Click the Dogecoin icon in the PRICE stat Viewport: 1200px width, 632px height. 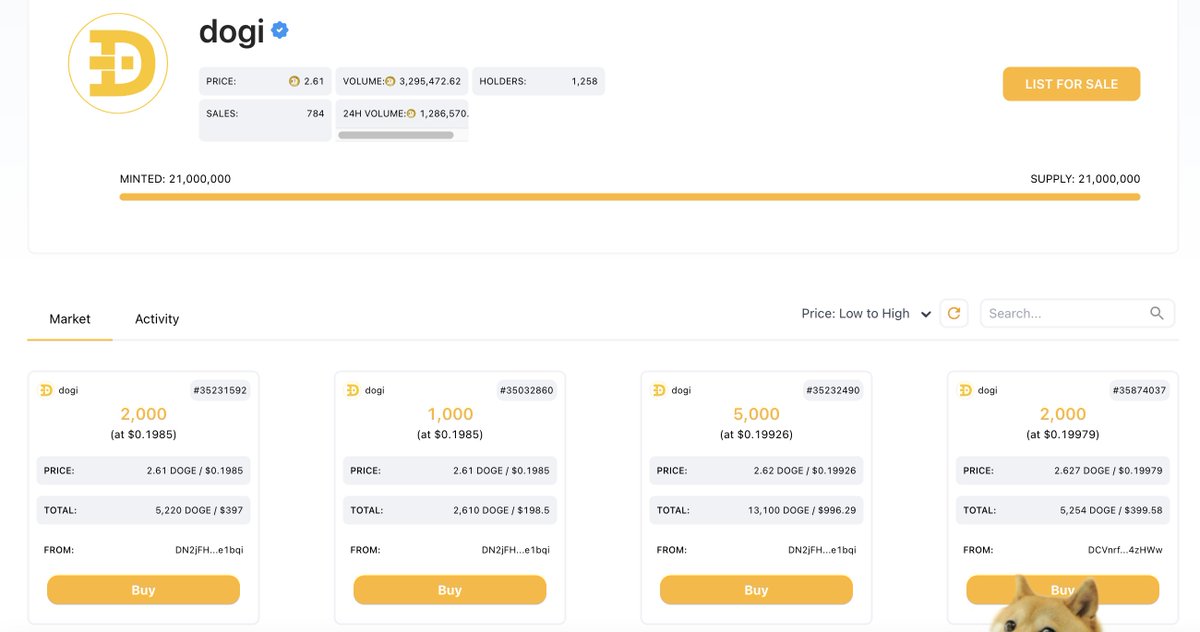(294, 81)
